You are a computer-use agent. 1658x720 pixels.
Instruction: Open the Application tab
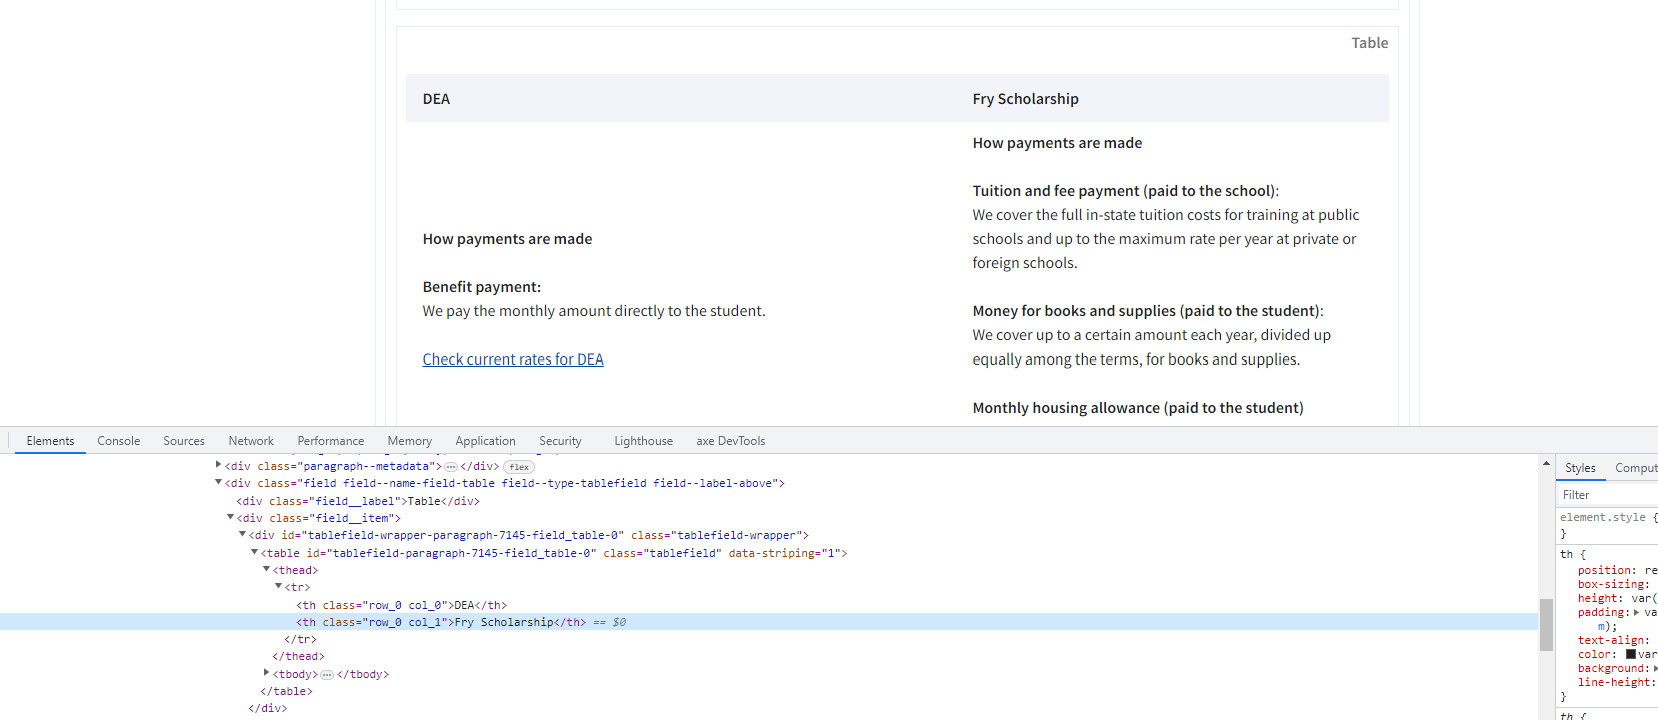pos(485,441)
